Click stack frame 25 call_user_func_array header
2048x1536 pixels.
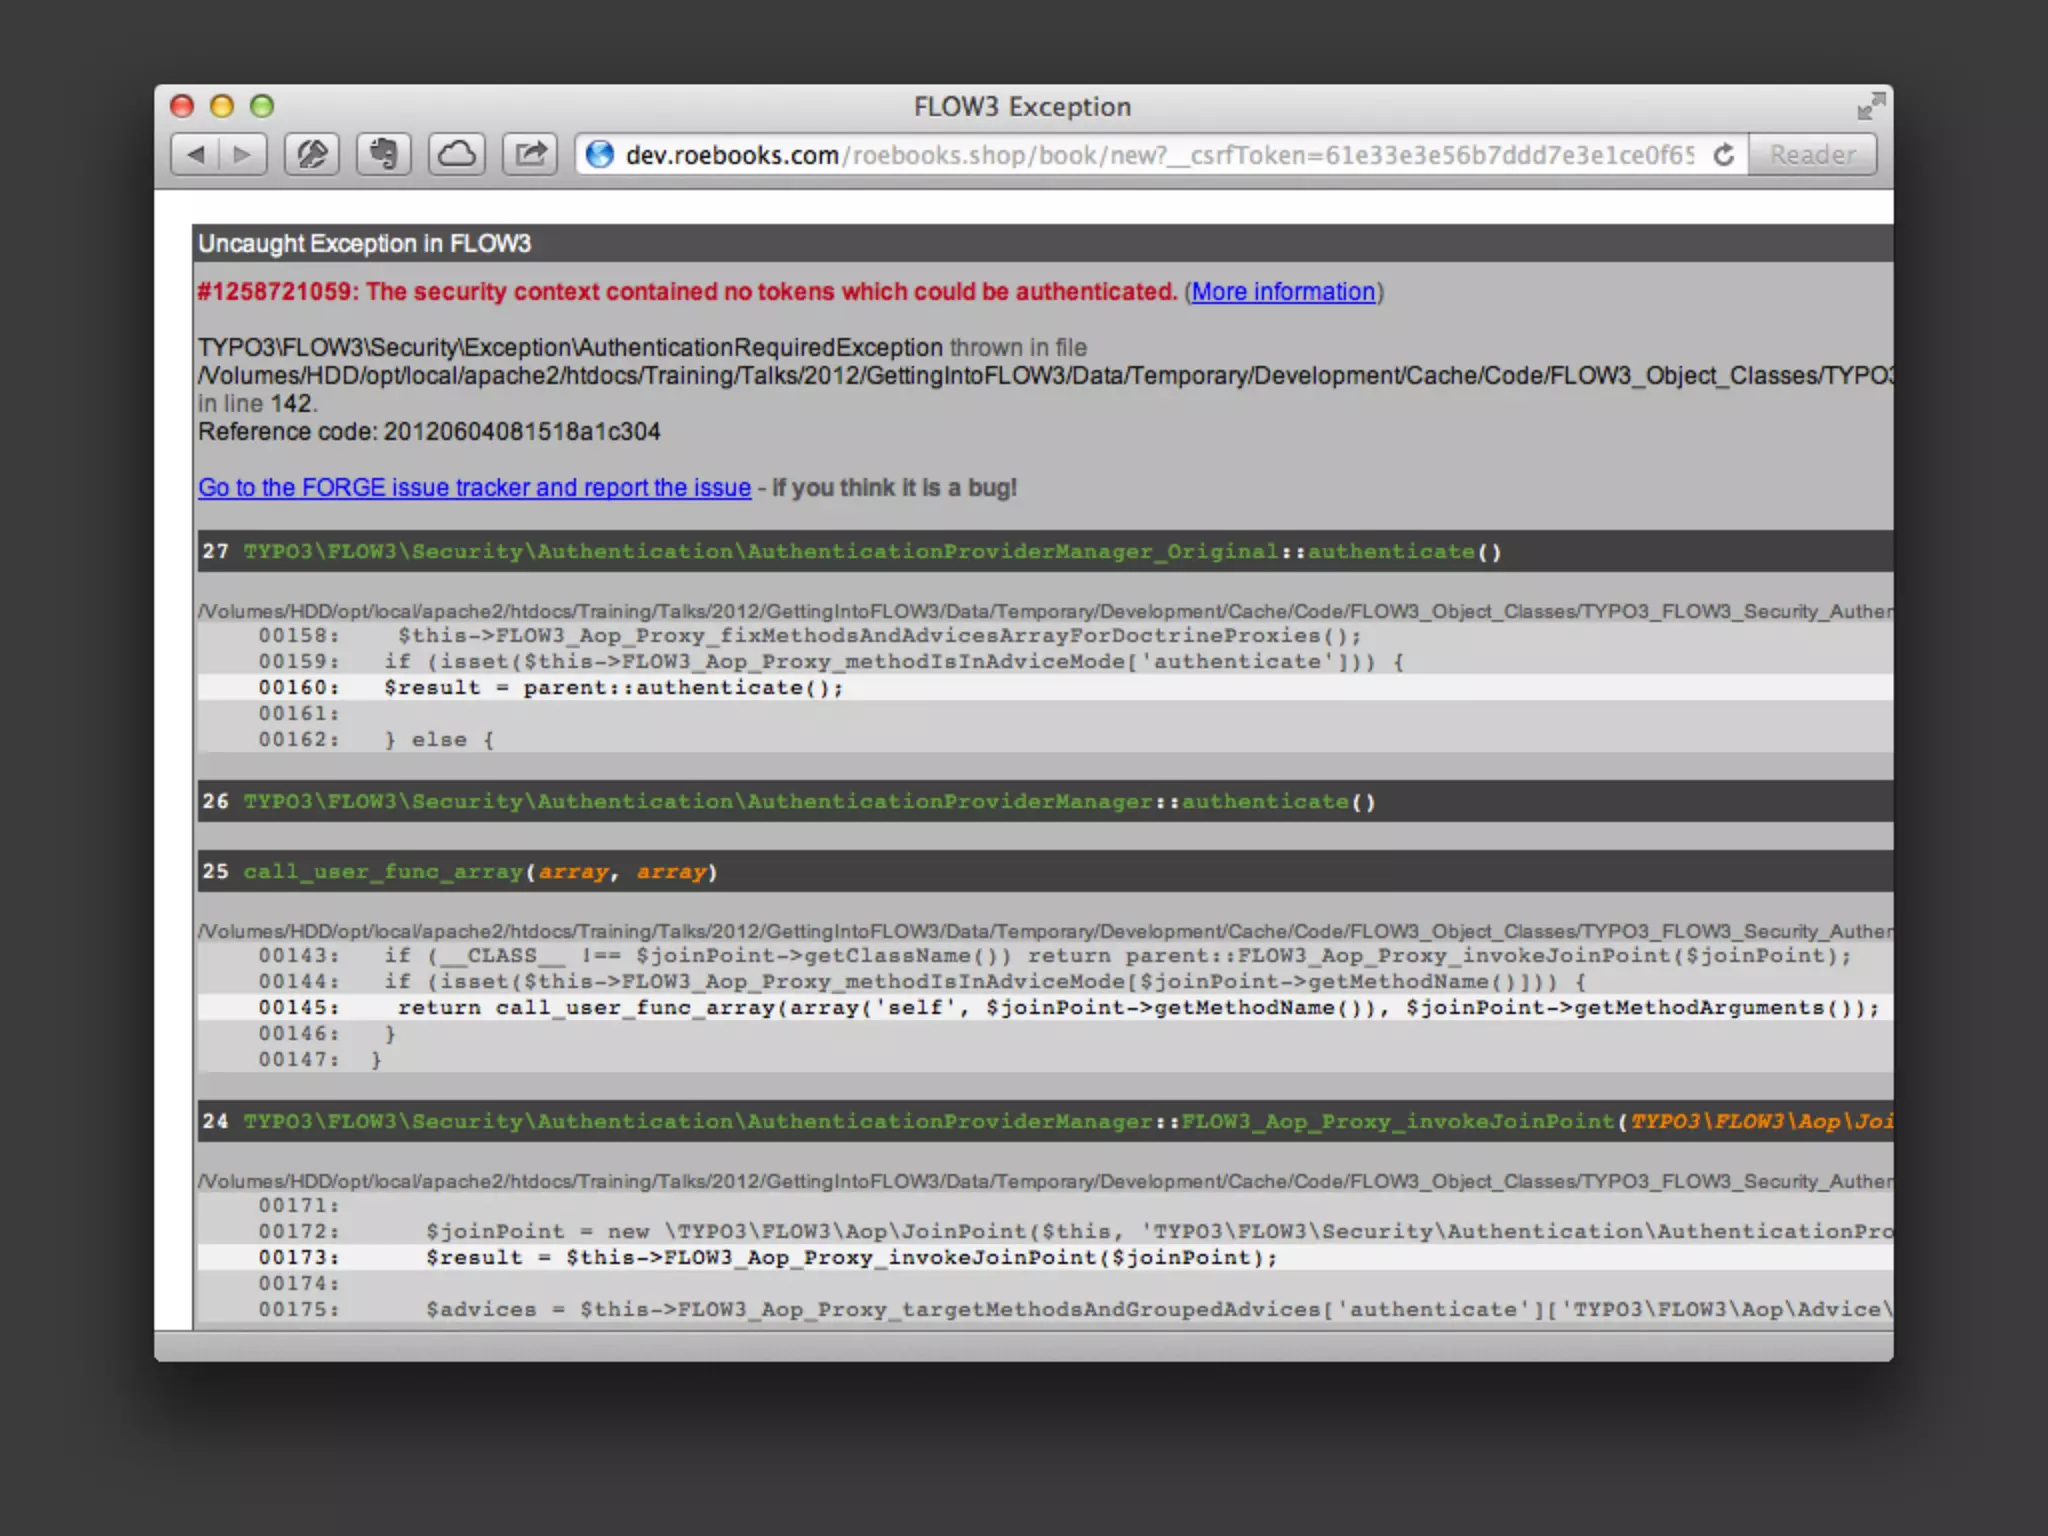(480, 872)
